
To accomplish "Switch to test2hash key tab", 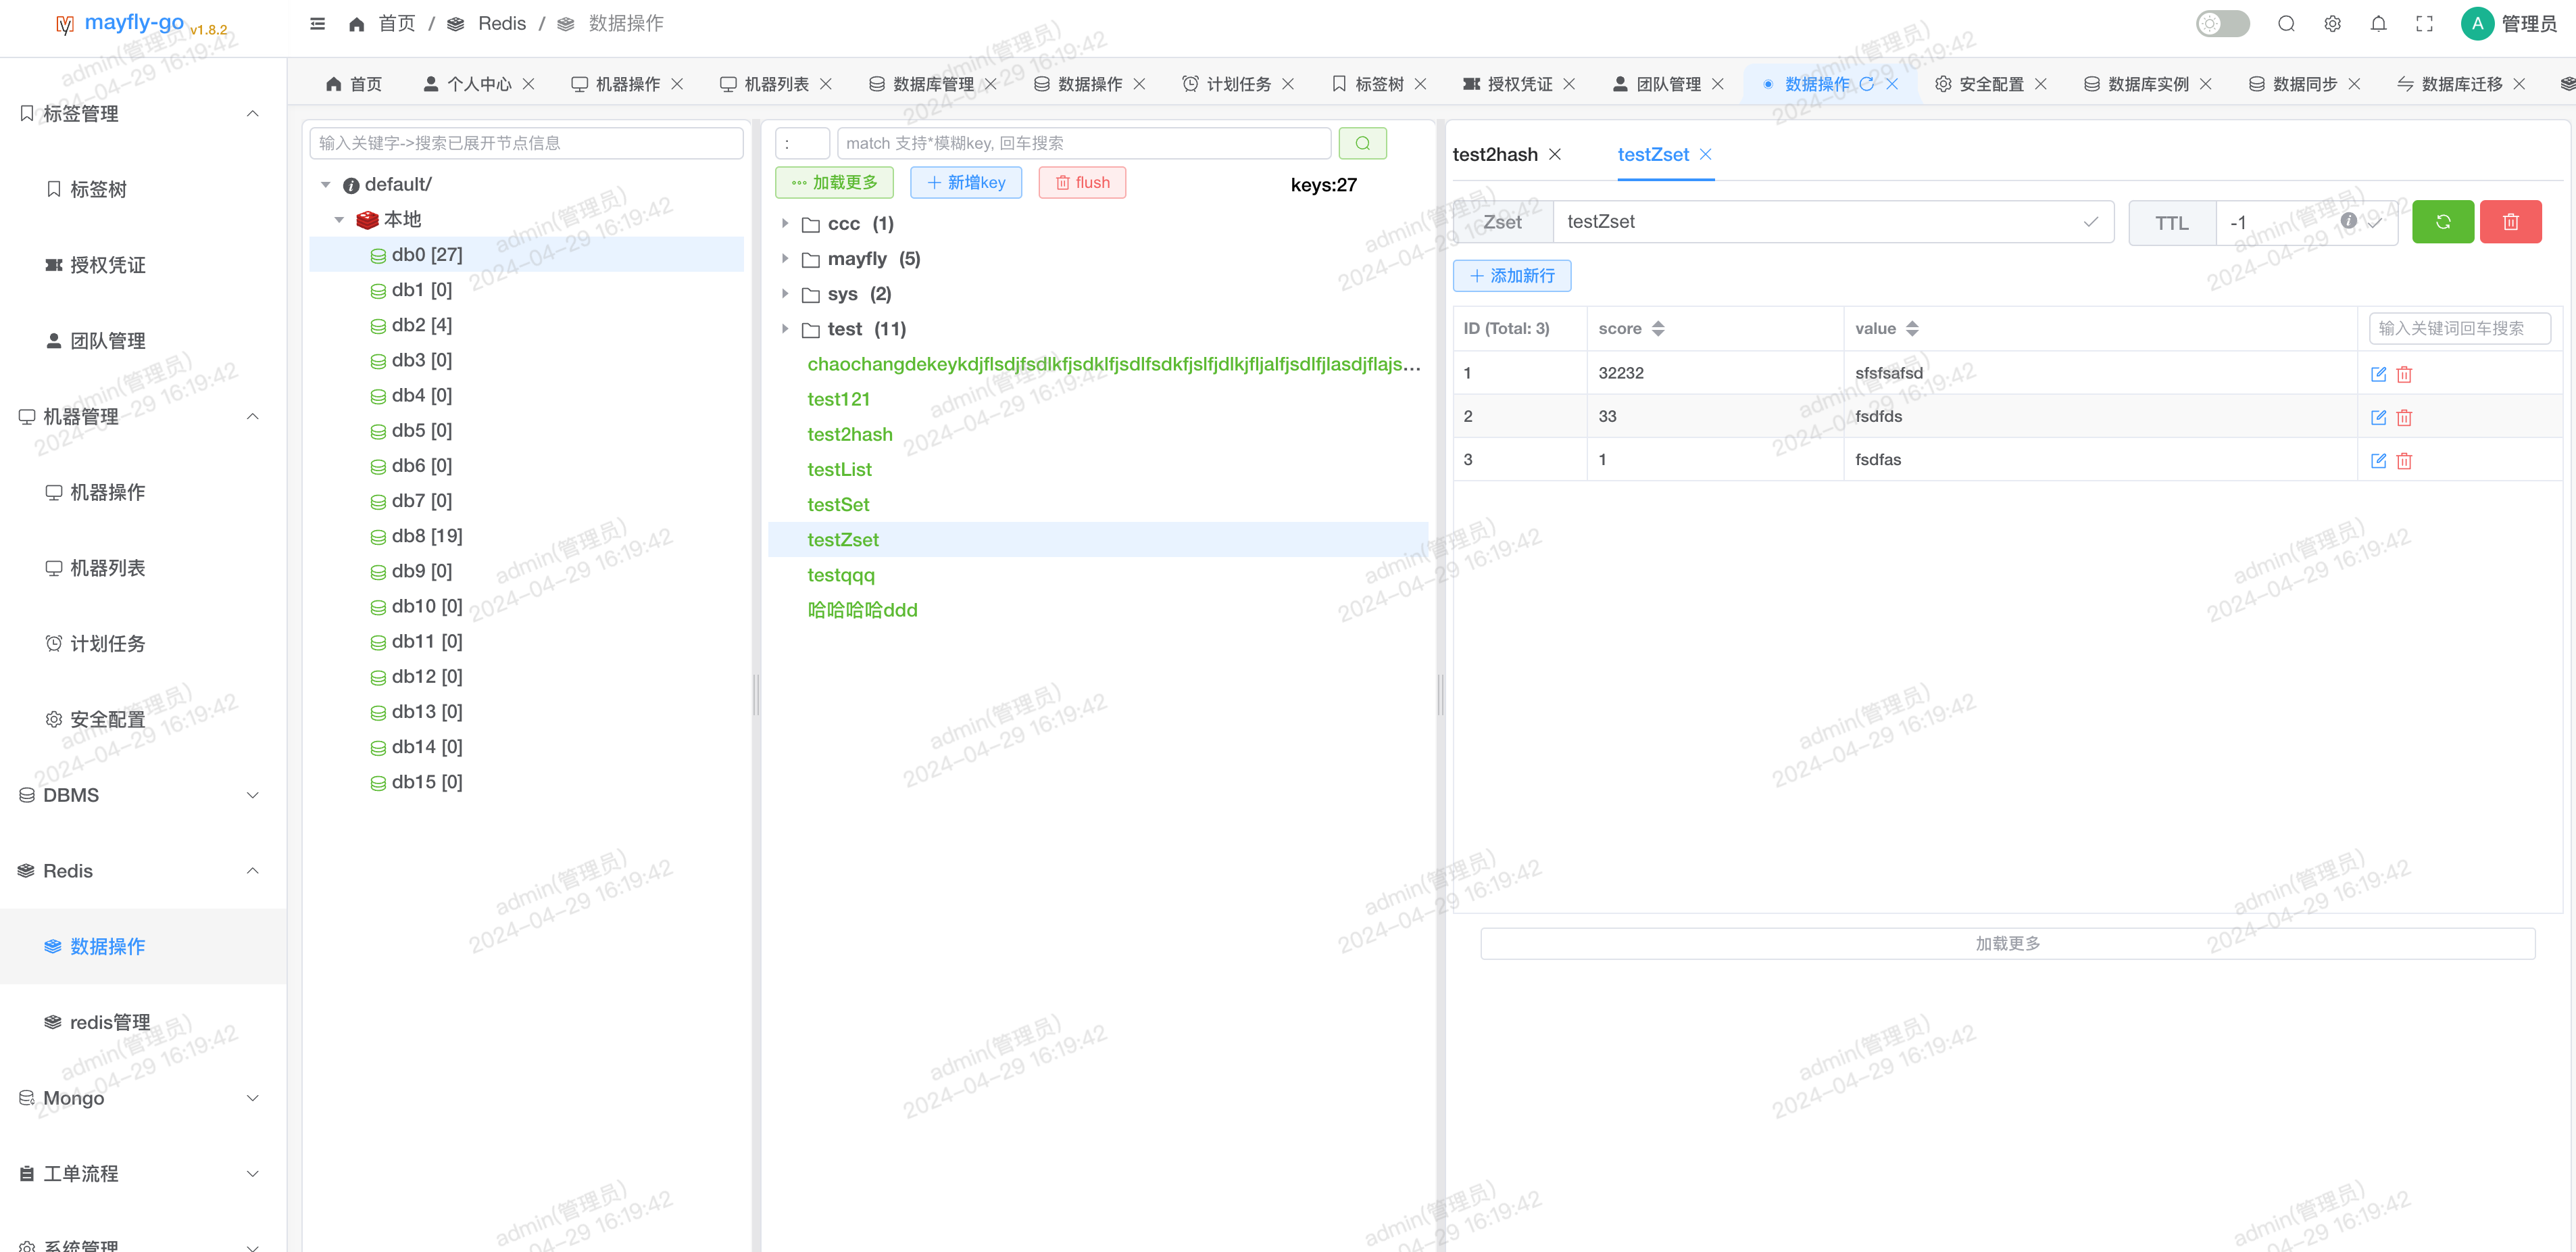I will [x=1495, y=154].
